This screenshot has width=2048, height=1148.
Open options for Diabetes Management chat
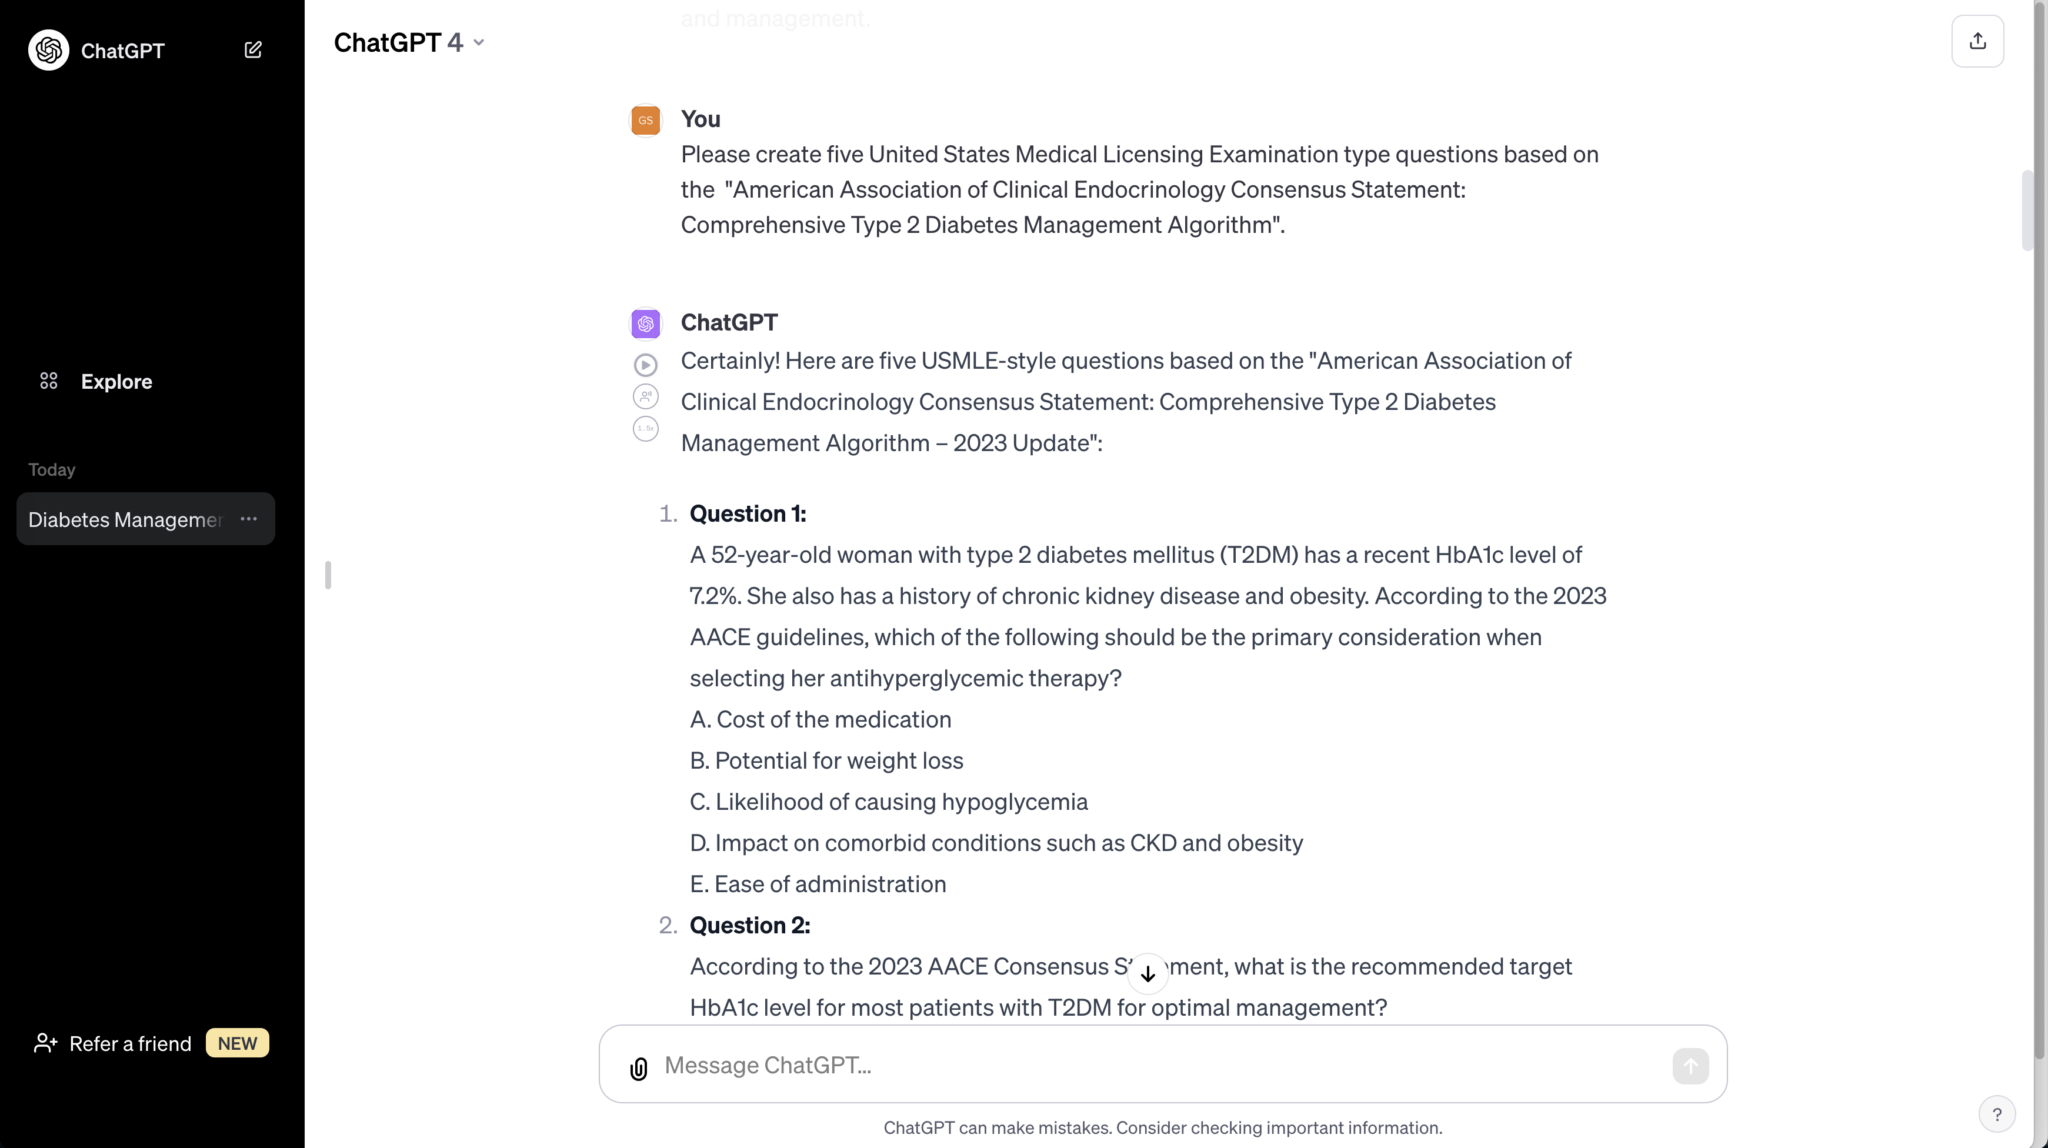pos(249,519)
